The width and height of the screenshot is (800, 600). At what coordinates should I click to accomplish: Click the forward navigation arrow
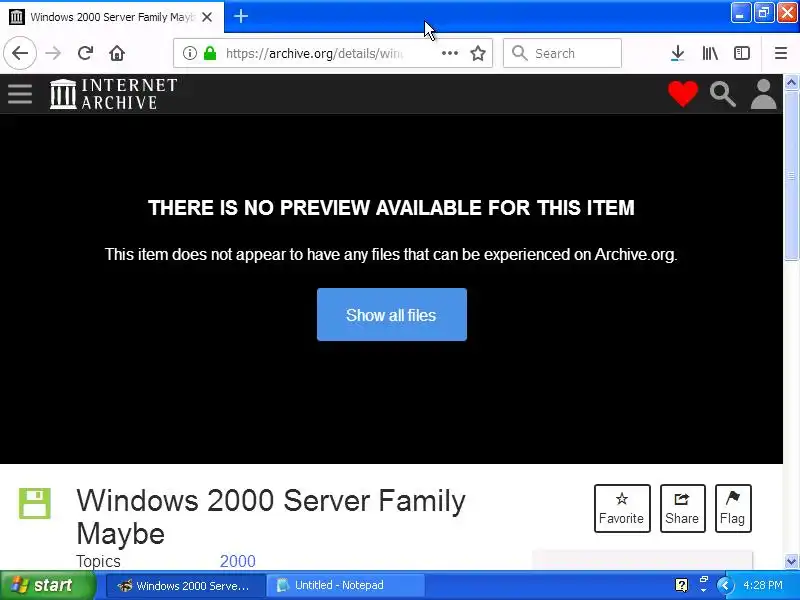click(x=53, y=53)
